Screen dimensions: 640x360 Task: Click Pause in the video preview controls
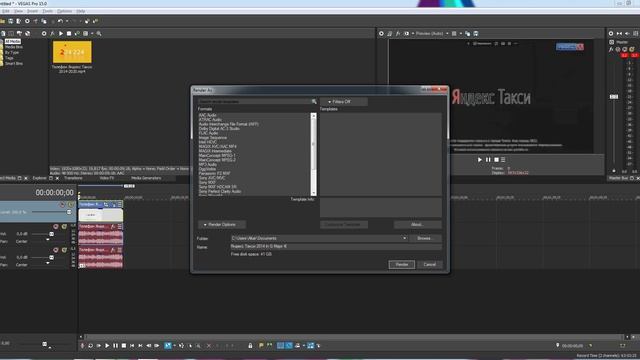point(488,160)
